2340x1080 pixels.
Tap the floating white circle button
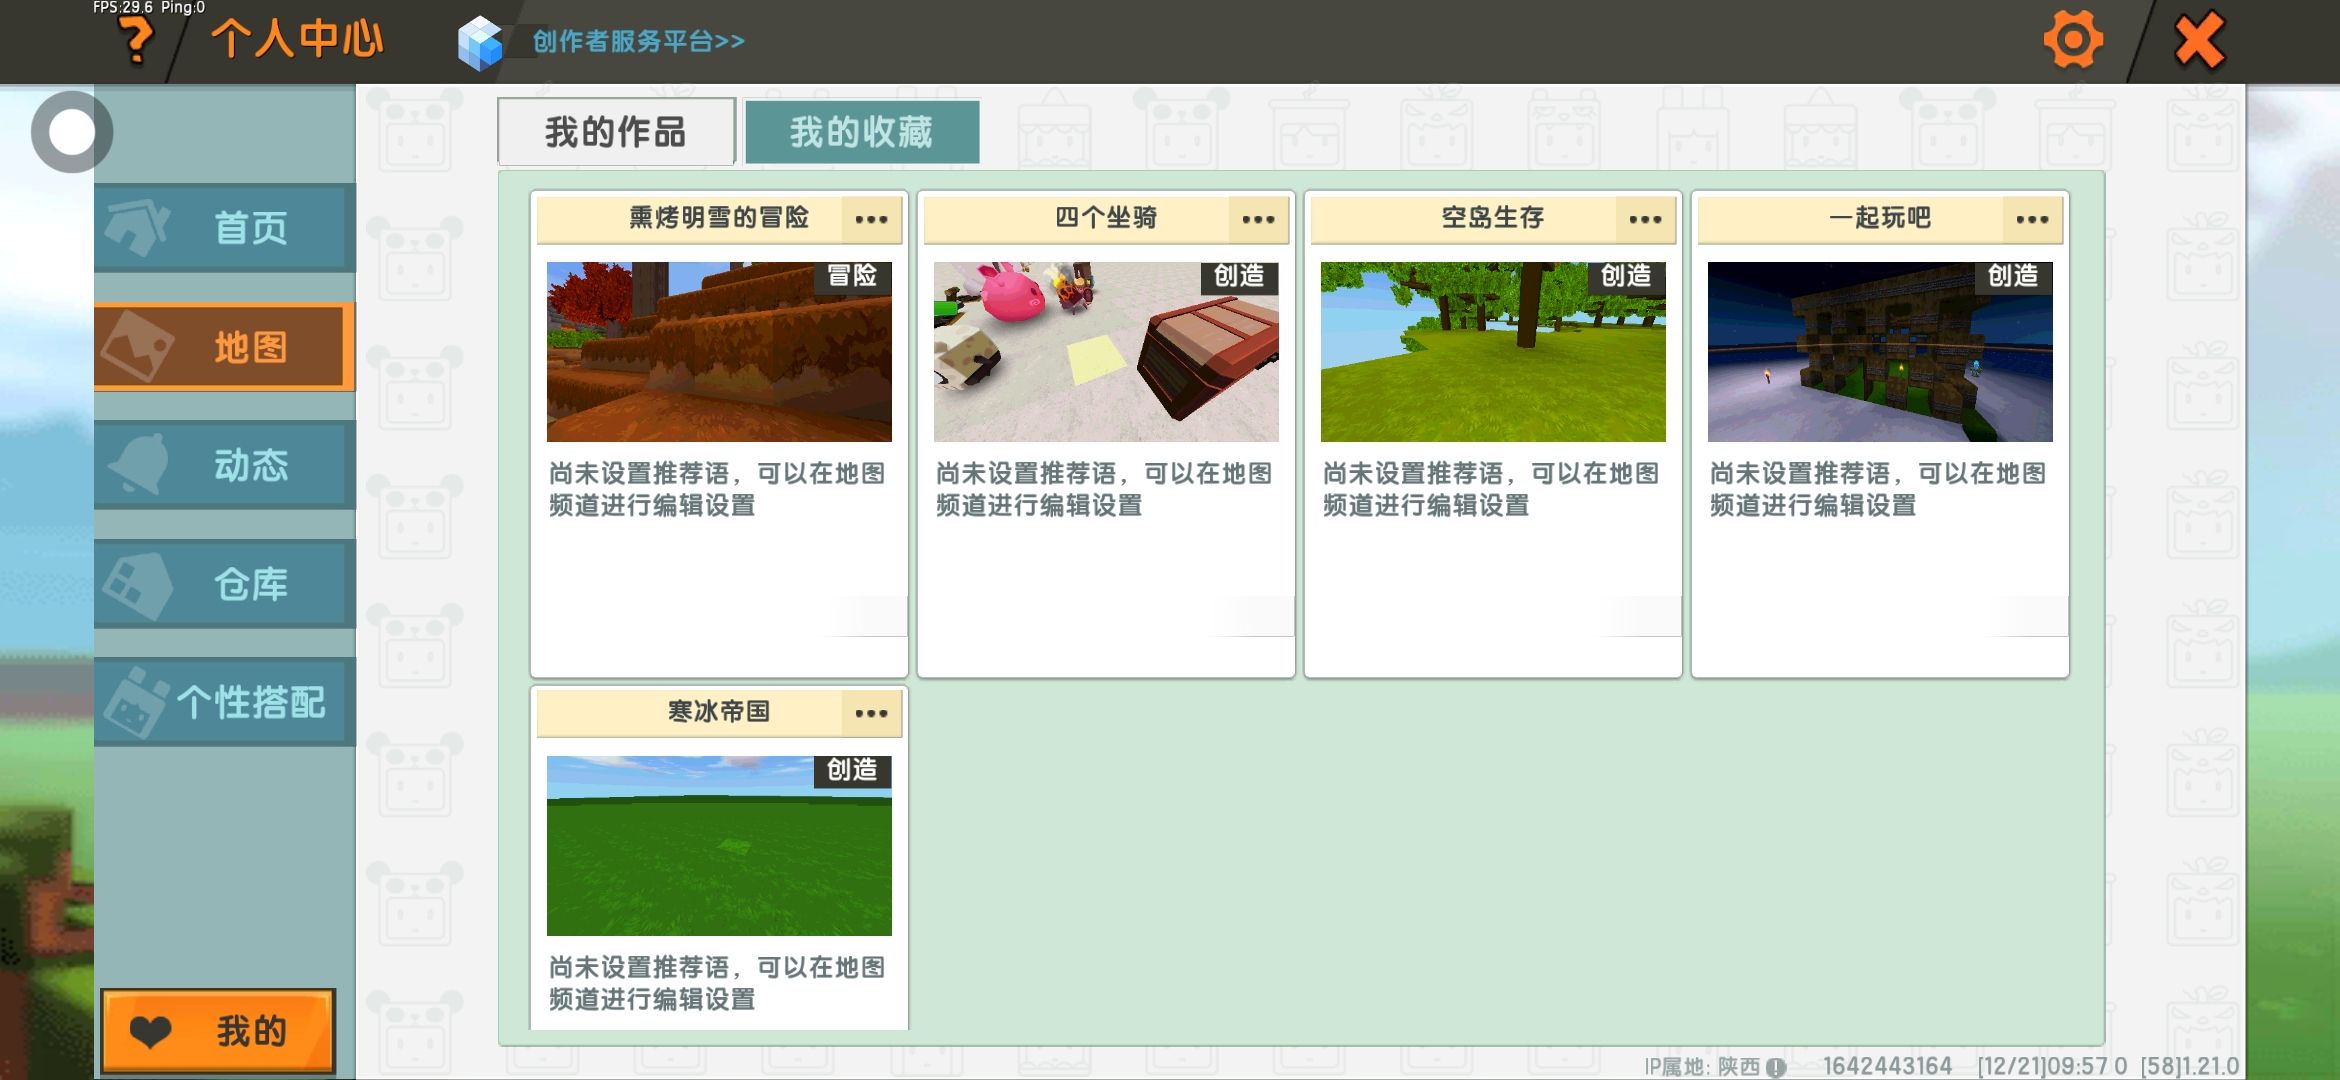(x=71, y=132)
